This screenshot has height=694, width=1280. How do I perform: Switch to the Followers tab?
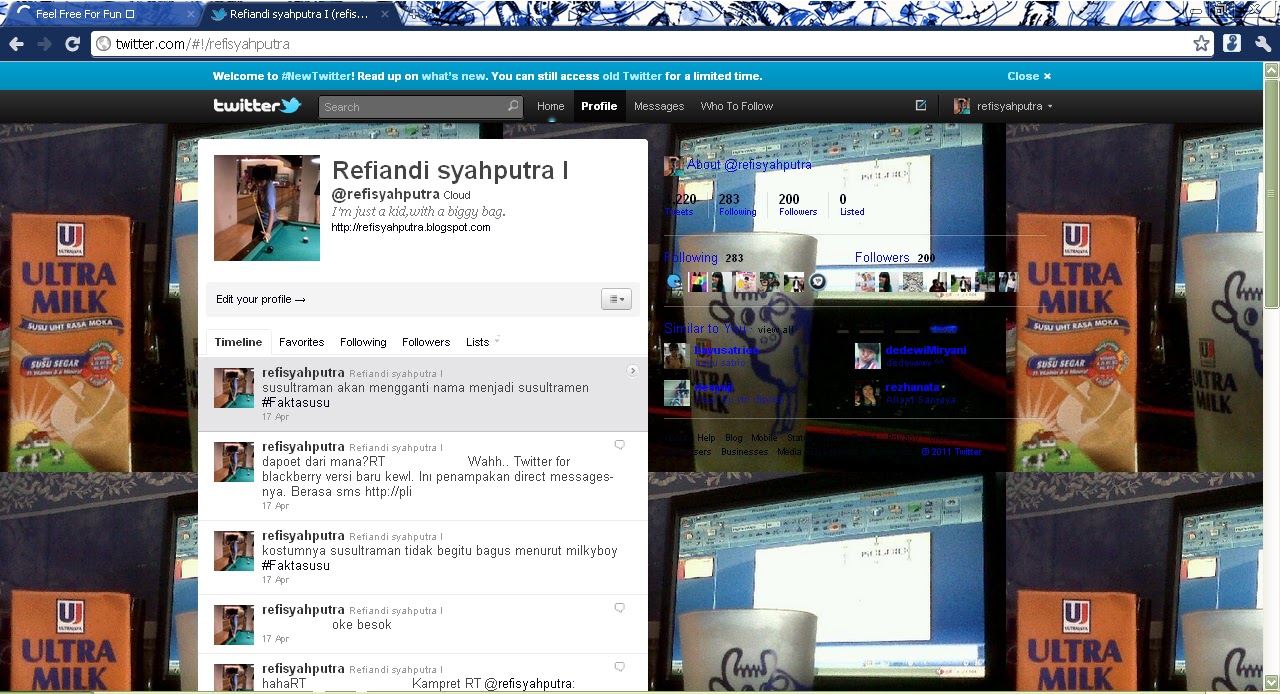(x=426, y=342)
